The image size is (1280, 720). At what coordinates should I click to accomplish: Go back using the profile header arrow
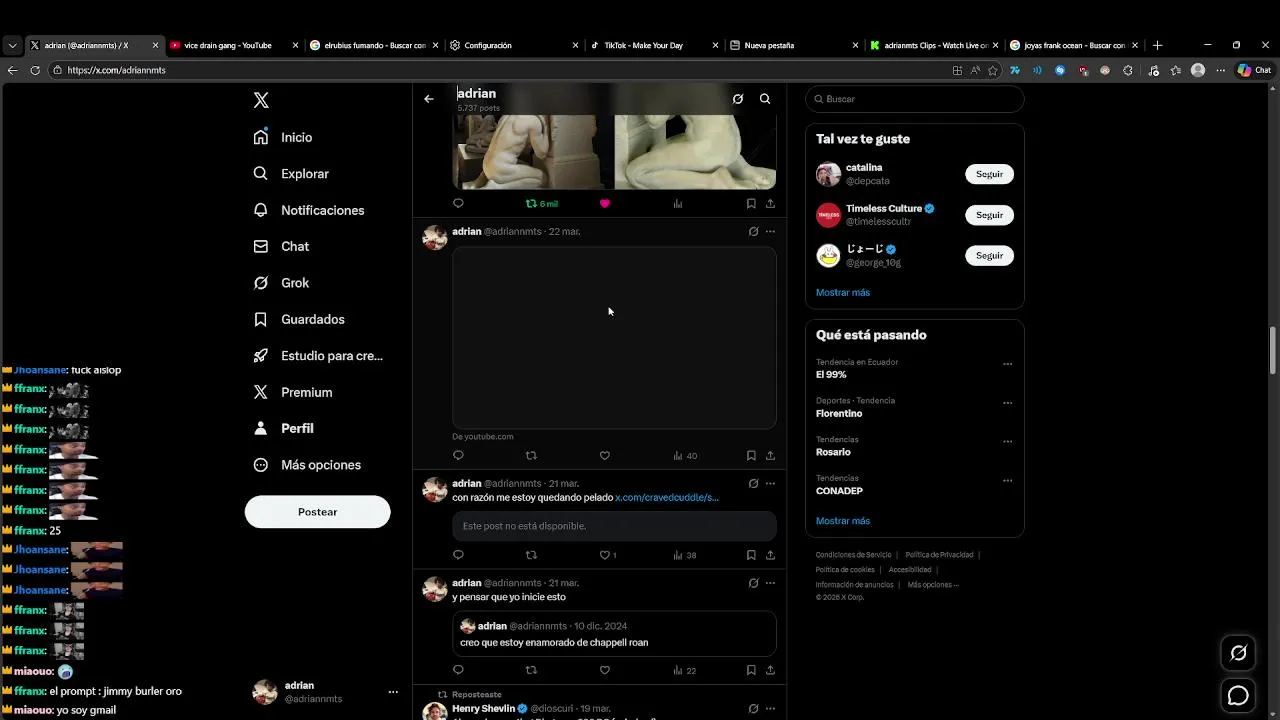(x=429, y=99)
